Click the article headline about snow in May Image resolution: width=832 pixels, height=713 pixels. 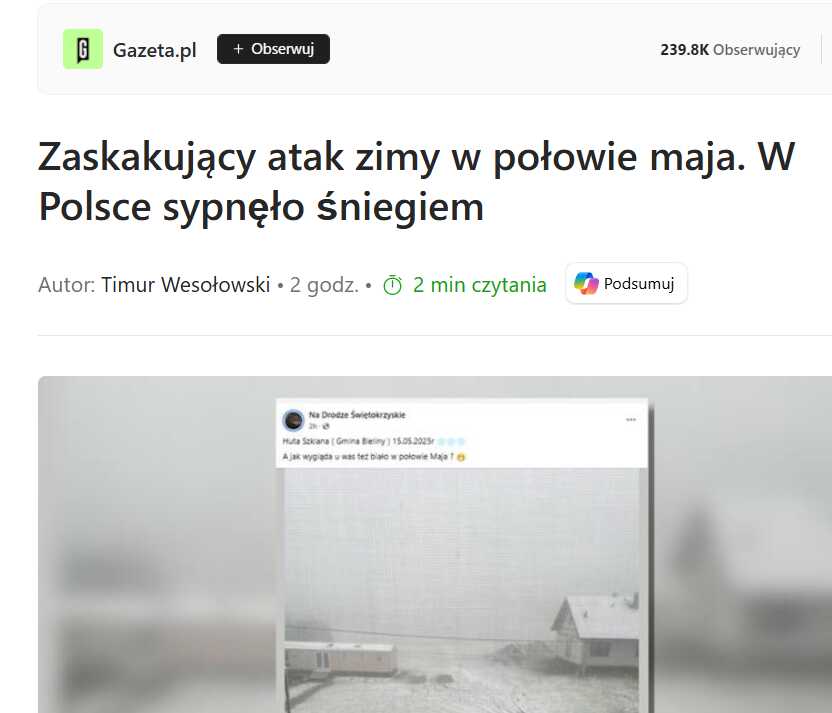[417, 181]
